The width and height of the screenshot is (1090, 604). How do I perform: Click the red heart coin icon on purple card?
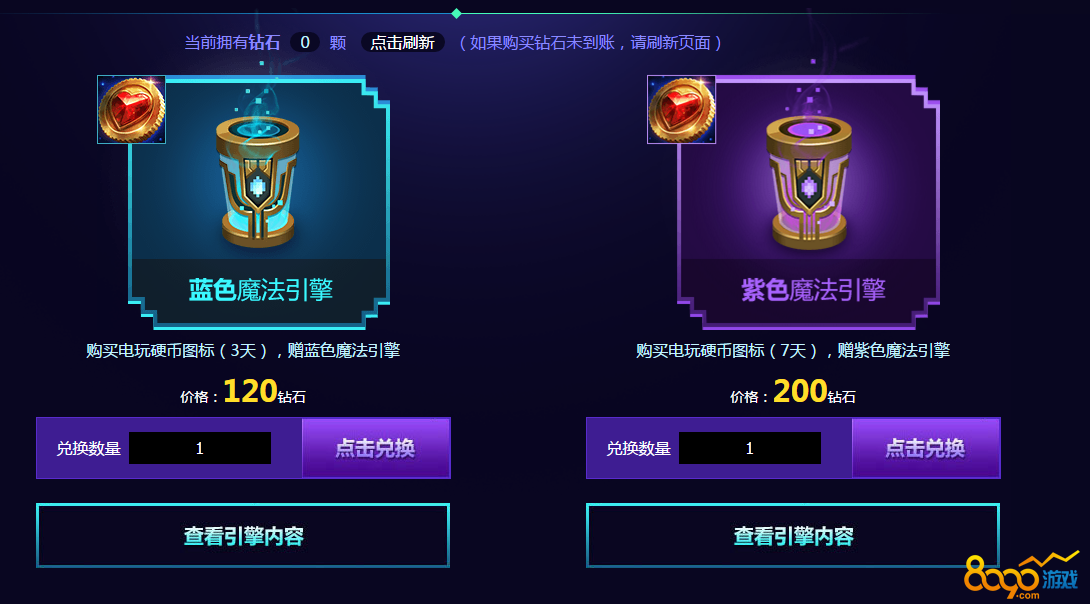681,110
